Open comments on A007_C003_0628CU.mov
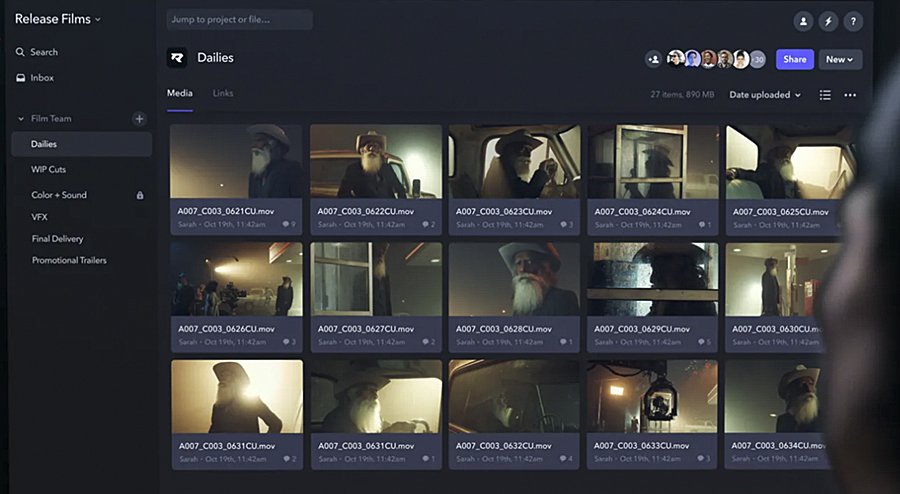900x494 pixels. [x=567, y=341]
